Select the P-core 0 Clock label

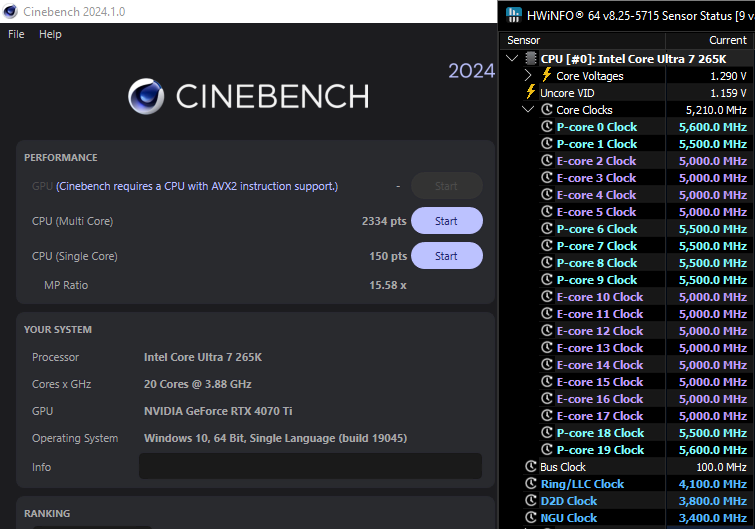[597, 127]
